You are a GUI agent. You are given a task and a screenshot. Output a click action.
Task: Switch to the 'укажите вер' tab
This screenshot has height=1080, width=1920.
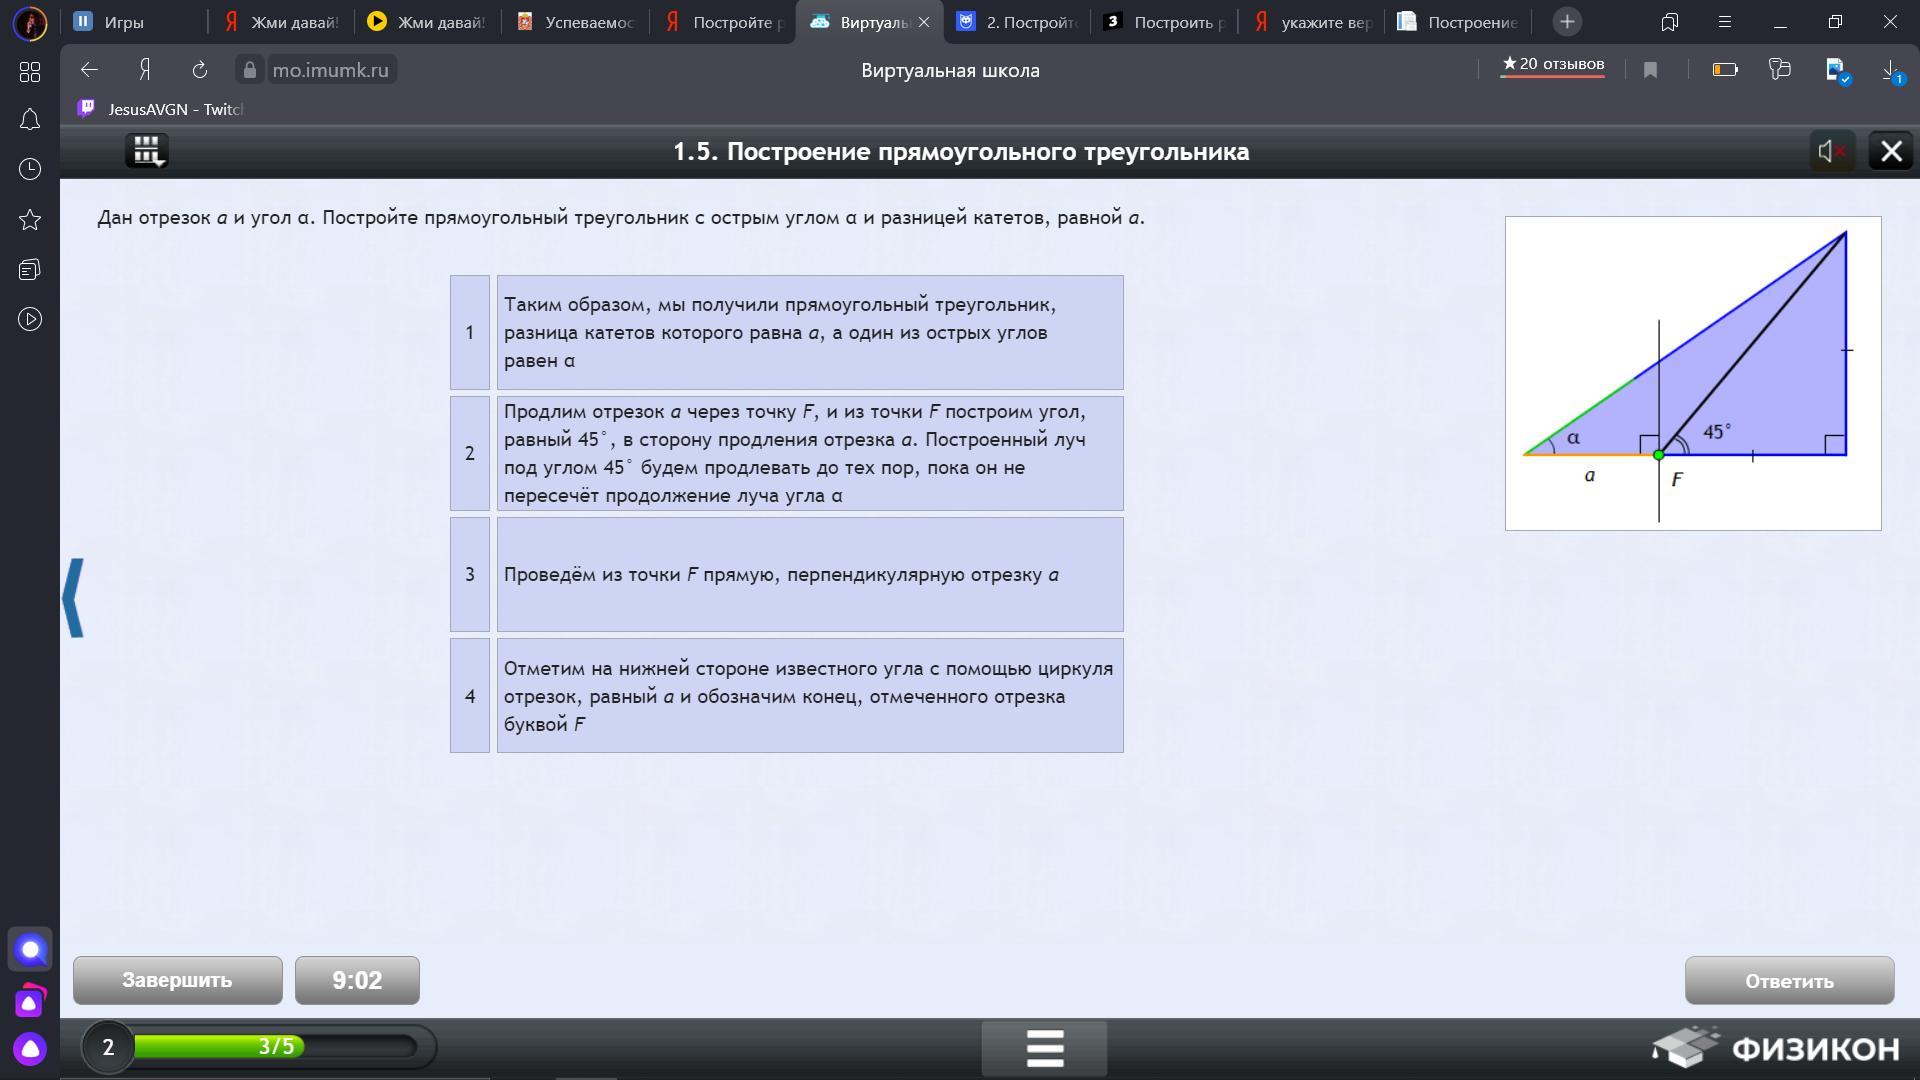[1313, 22]
